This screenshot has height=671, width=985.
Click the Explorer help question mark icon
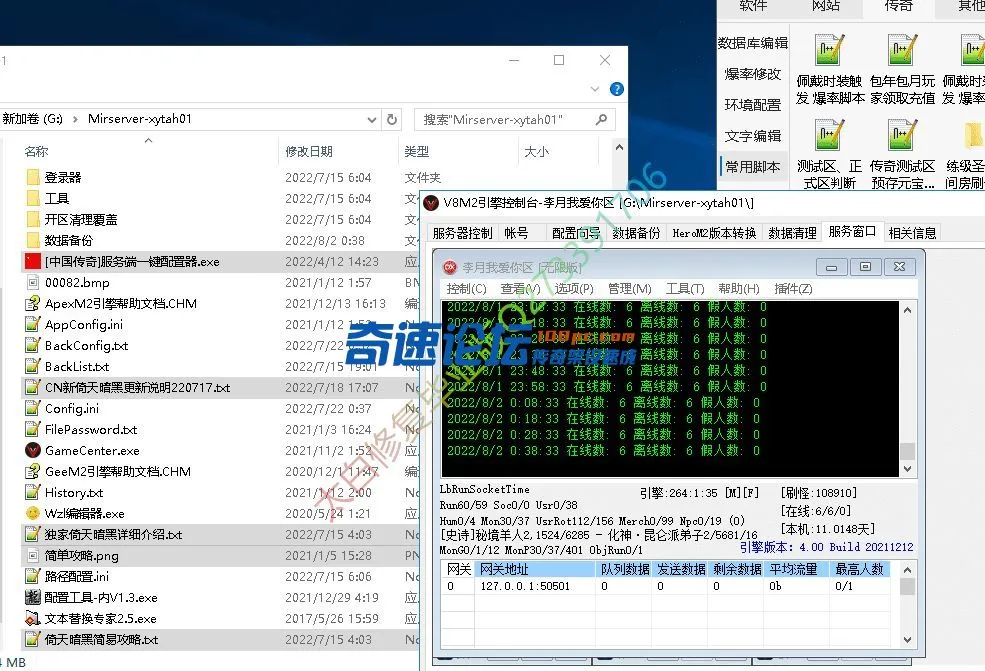click(x=617, y=89)
